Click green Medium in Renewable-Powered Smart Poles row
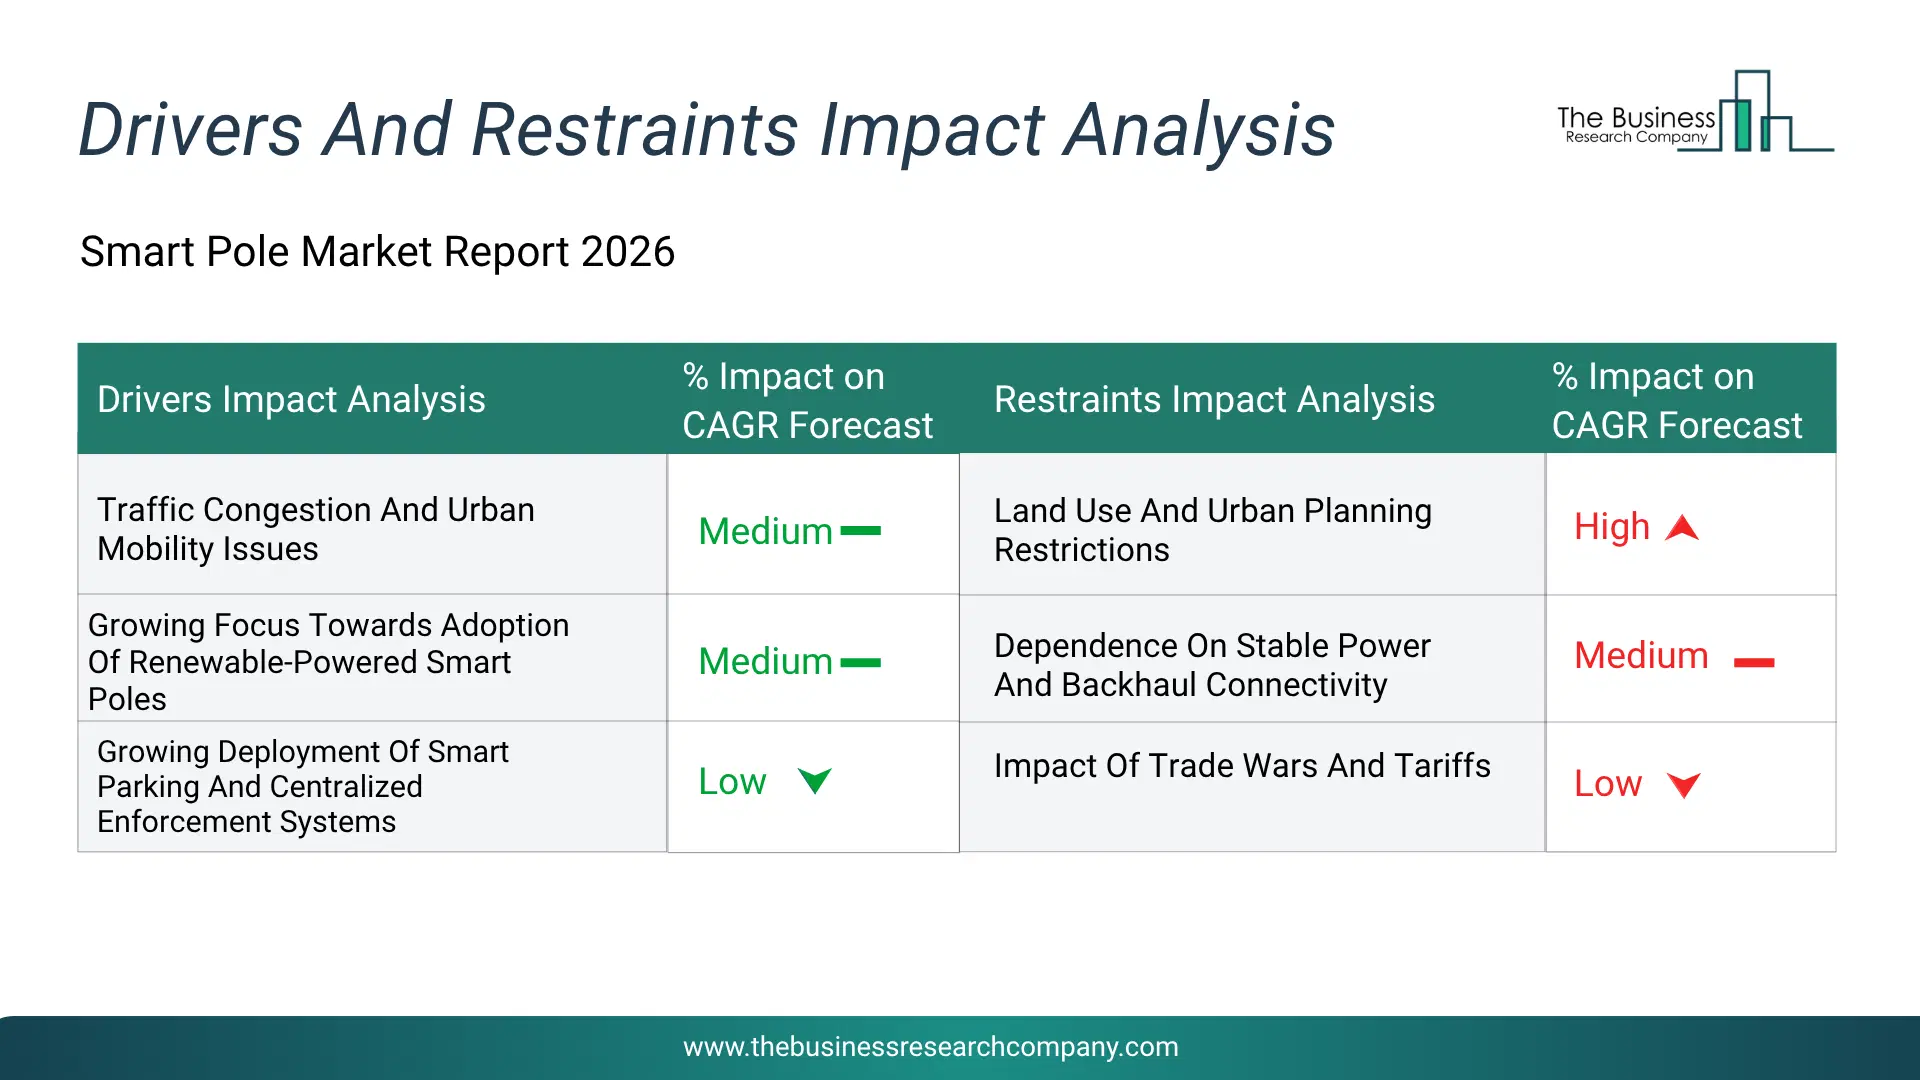The image size is (1920, 1080). 766,661
